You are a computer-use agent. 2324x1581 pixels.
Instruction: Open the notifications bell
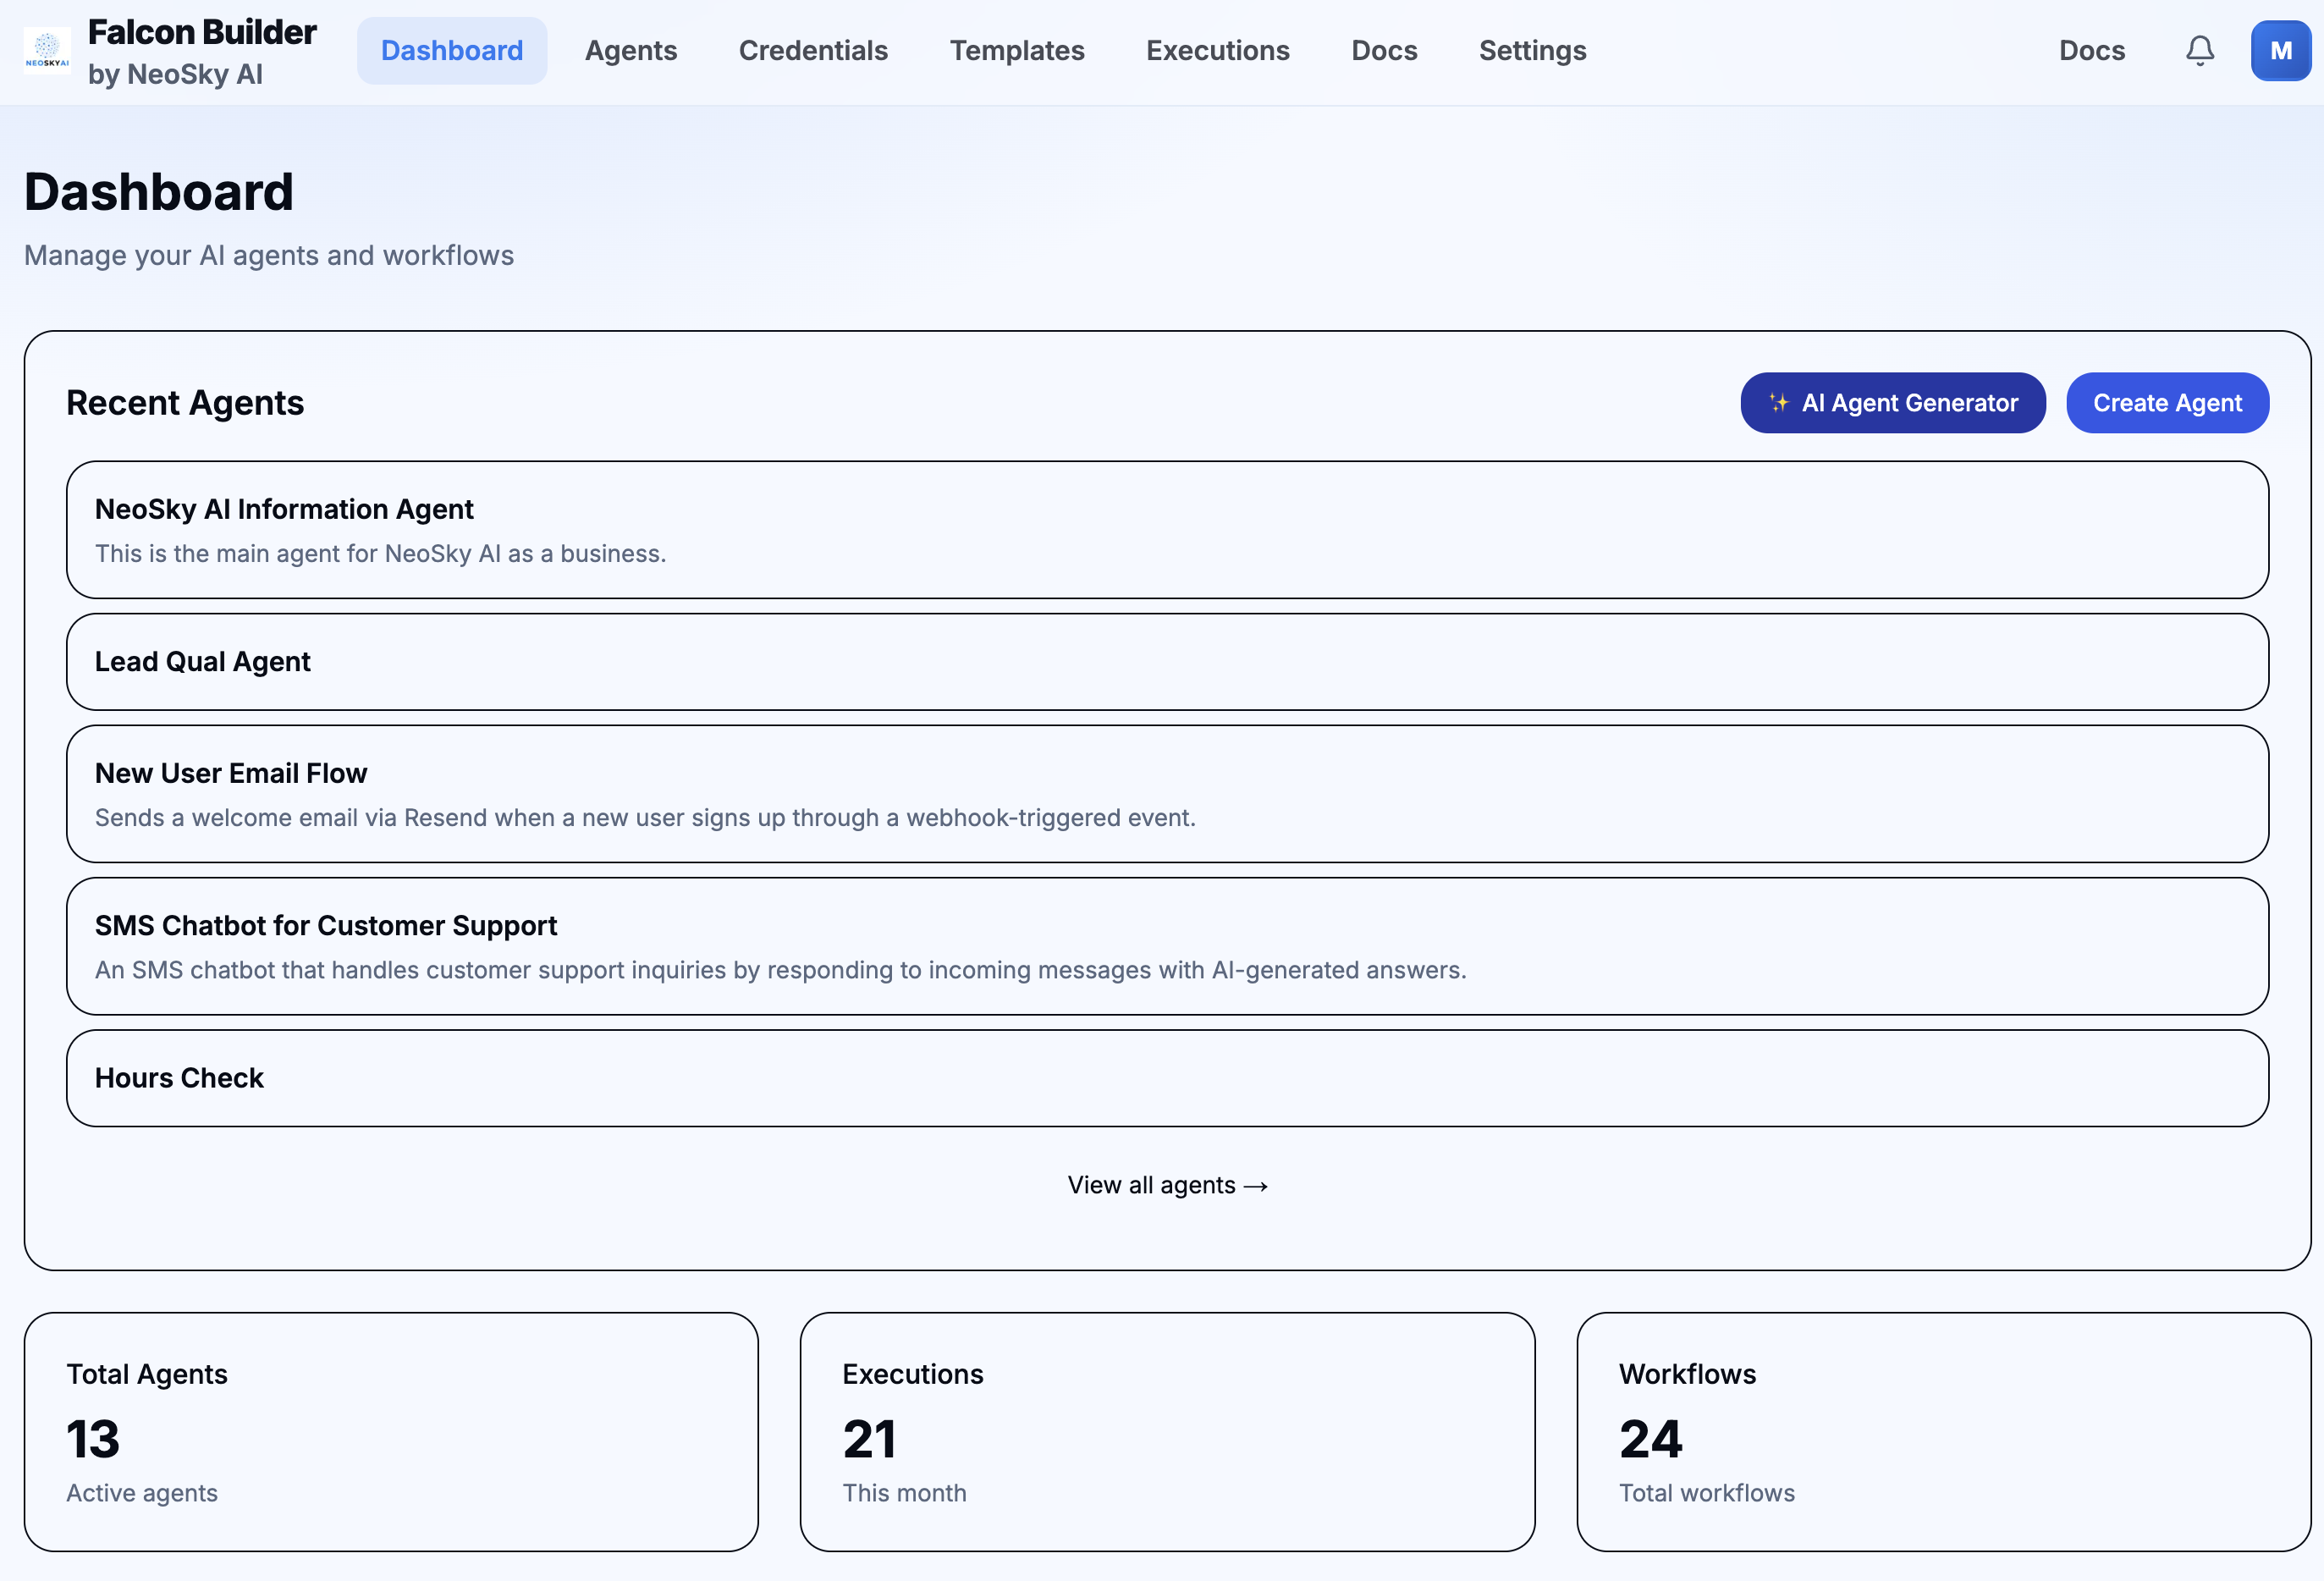pos(2199,50)
